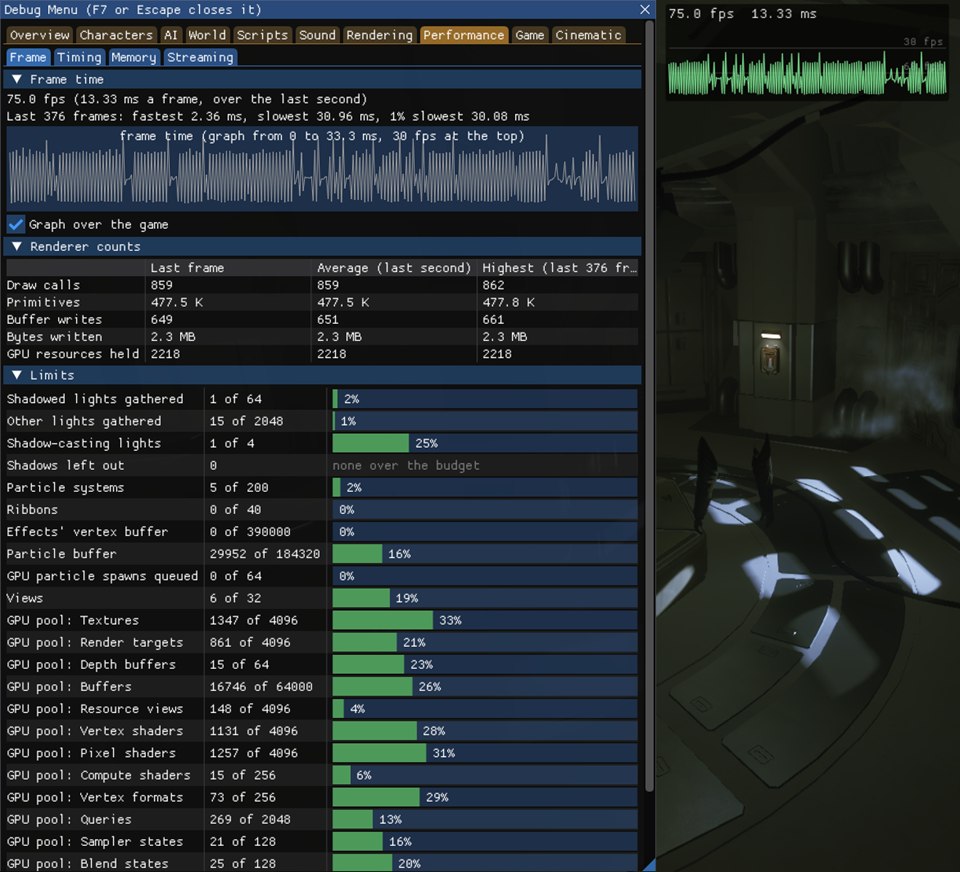Click the Performance tab
The height and width of the screenshot is (872, 960).
click(463, 35)
